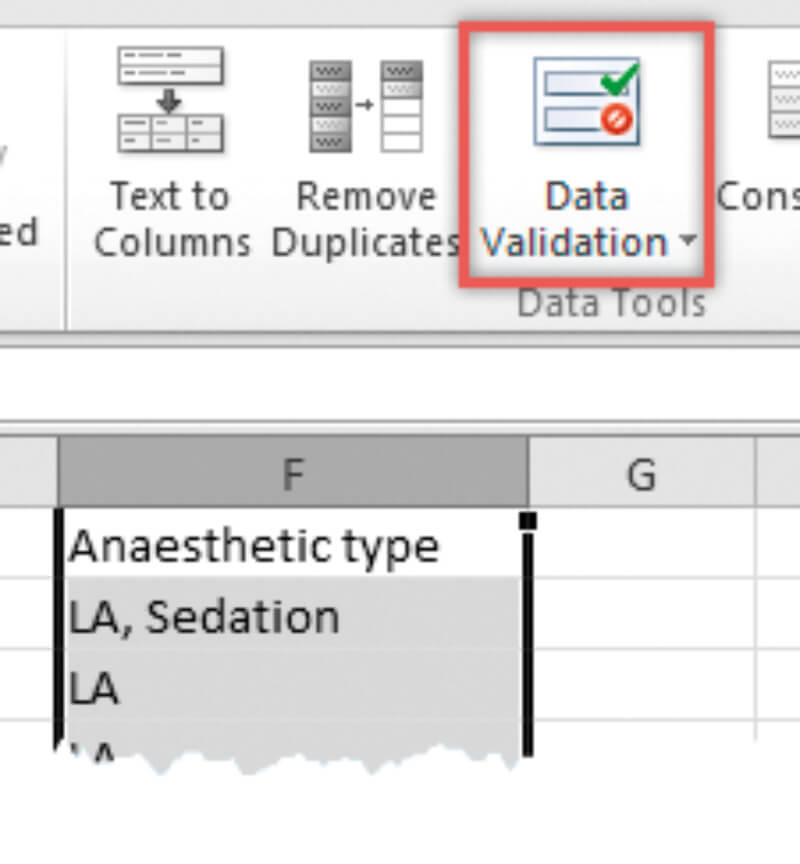The height and width of the screenshot is (864, 800).
Task: Click the Text to Columns icon
Action: click(170, 99)
